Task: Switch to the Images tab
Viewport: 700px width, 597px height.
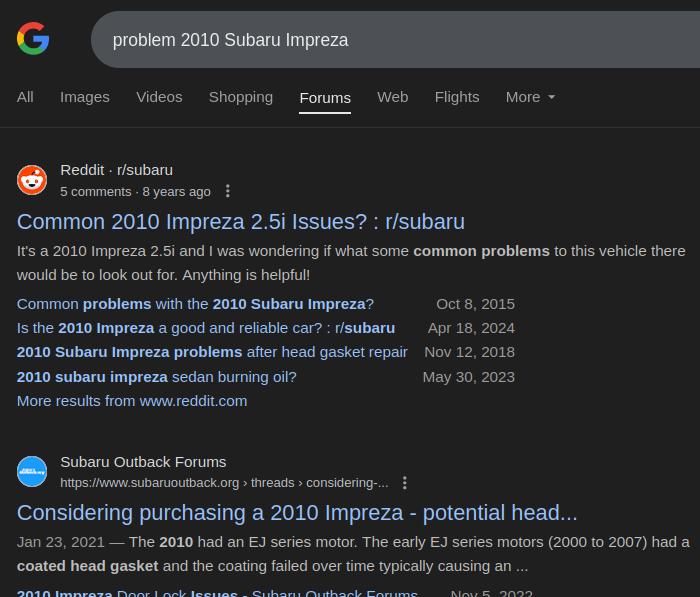Action: [x=85, y=97]
